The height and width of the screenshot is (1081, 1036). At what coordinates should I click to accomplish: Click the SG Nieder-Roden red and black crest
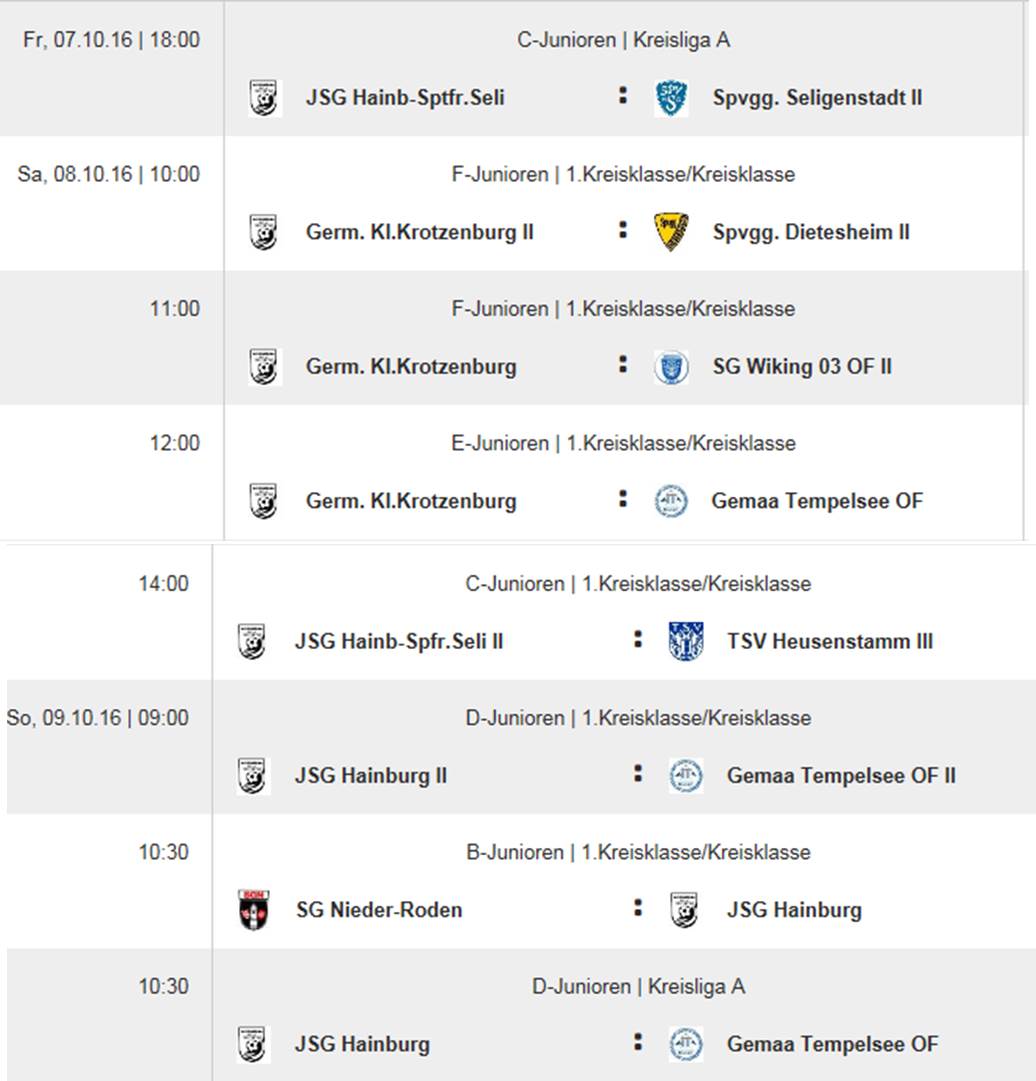coord(254,910)
